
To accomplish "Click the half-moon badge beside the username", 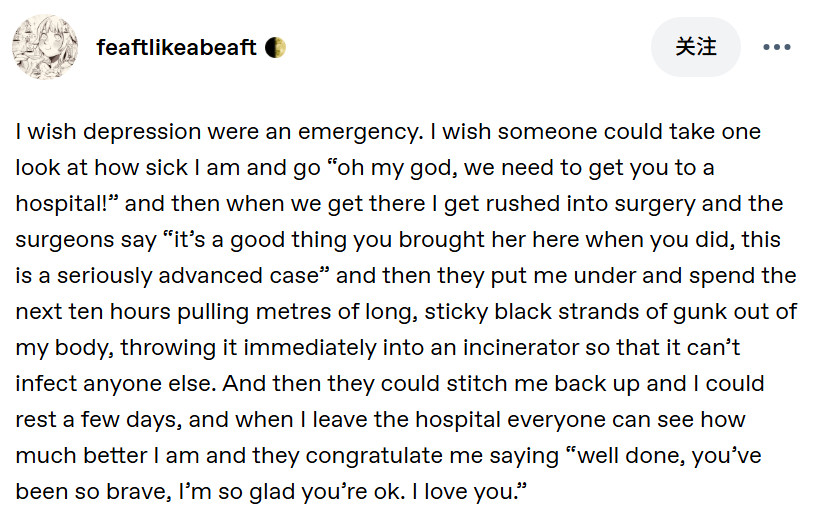I will coord(275,48).
